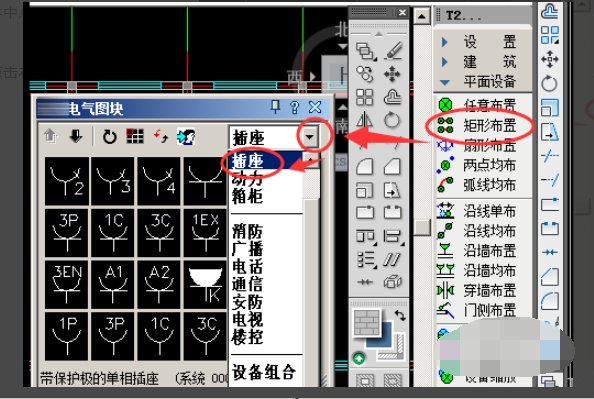
Task: Click the move-down arrow in 电气图块 toolbar
Action: point(76,136)
